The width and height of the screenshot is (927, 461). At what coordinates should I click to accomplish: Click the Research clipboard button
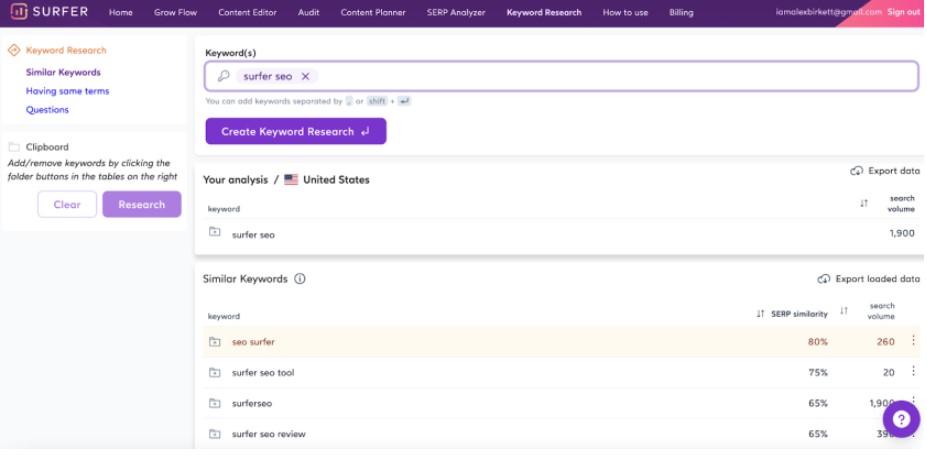[142, 204]
